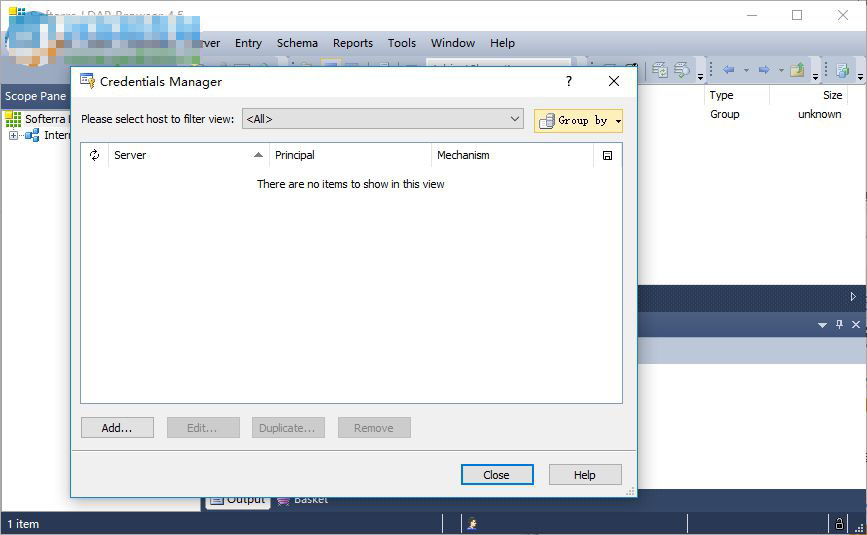Sort by the Principal column header
Screen dimensions: 867x535
coord(350,155)
